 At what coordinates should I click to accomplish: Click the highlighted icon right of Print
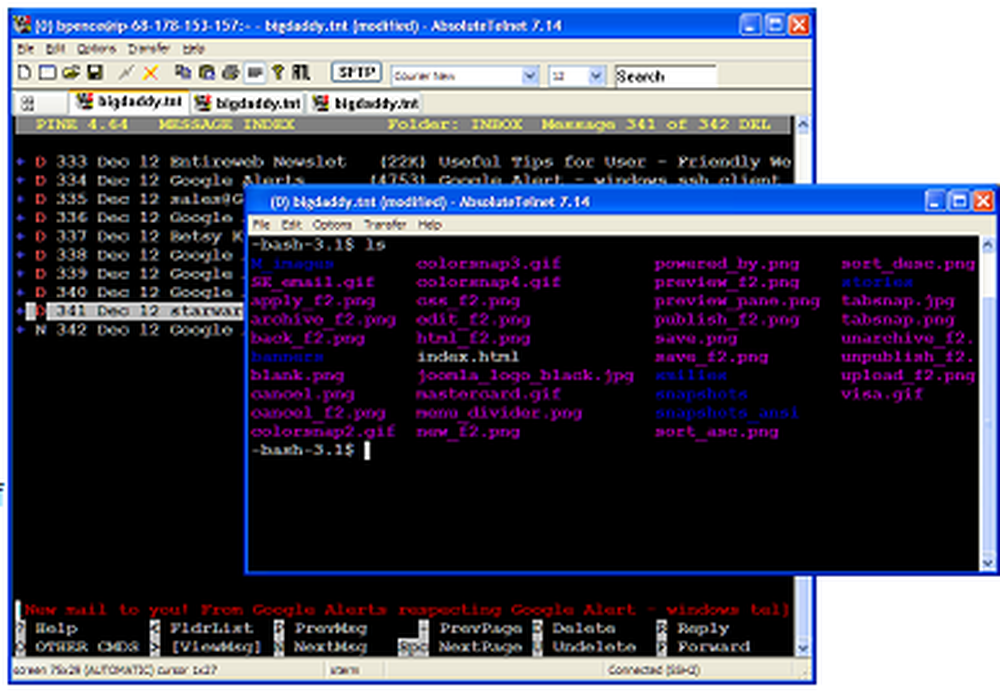(254, 73)
